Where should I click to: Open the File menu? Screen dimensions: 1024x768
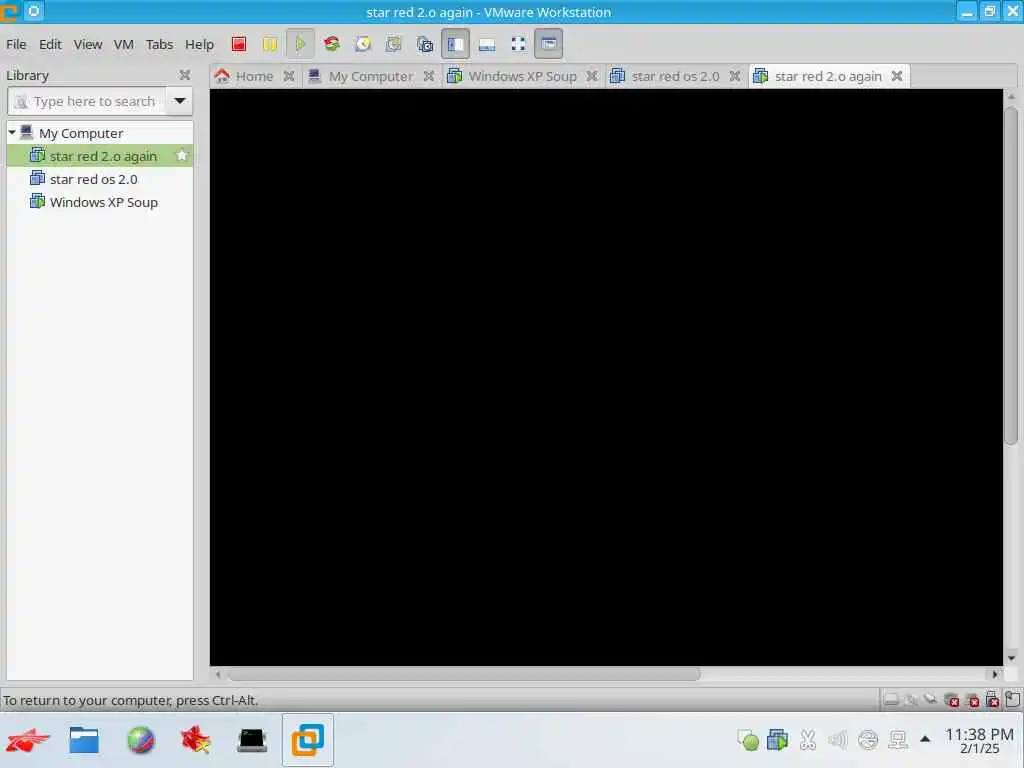tap(16, 44)
